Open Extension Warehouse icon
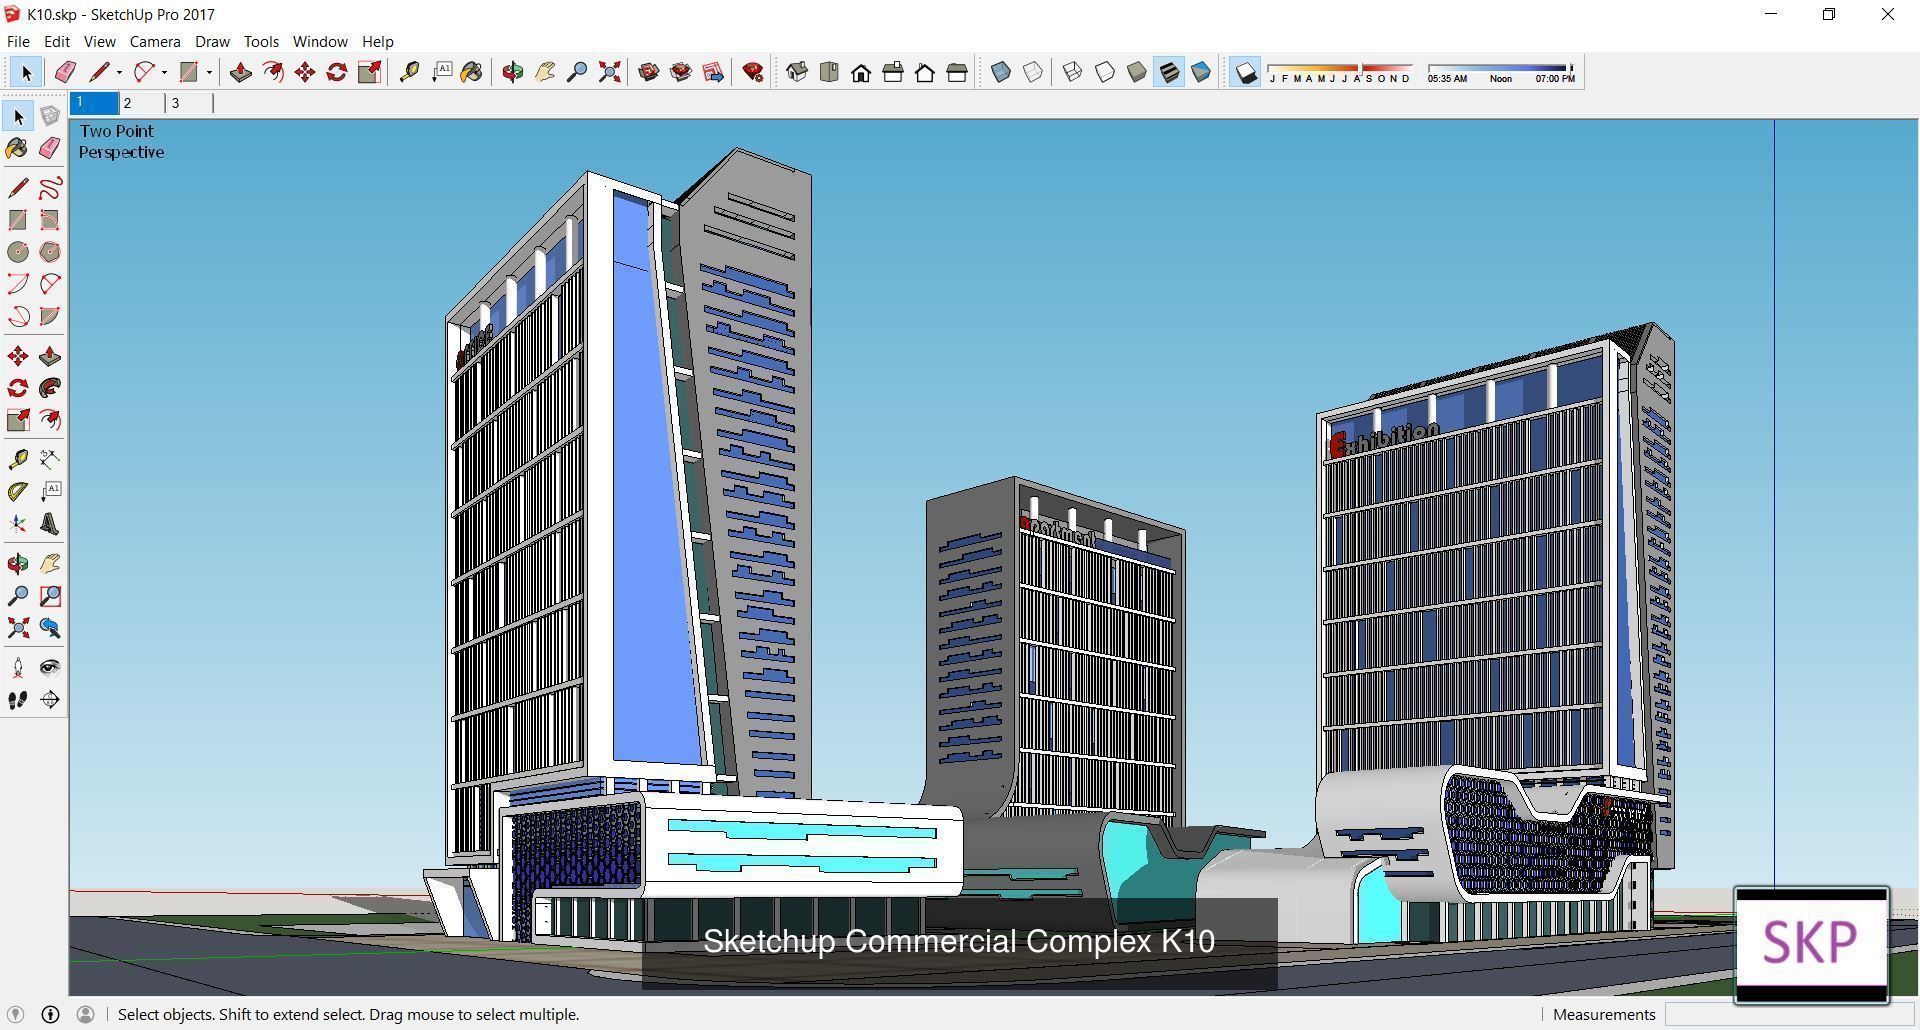 point(681,72)
